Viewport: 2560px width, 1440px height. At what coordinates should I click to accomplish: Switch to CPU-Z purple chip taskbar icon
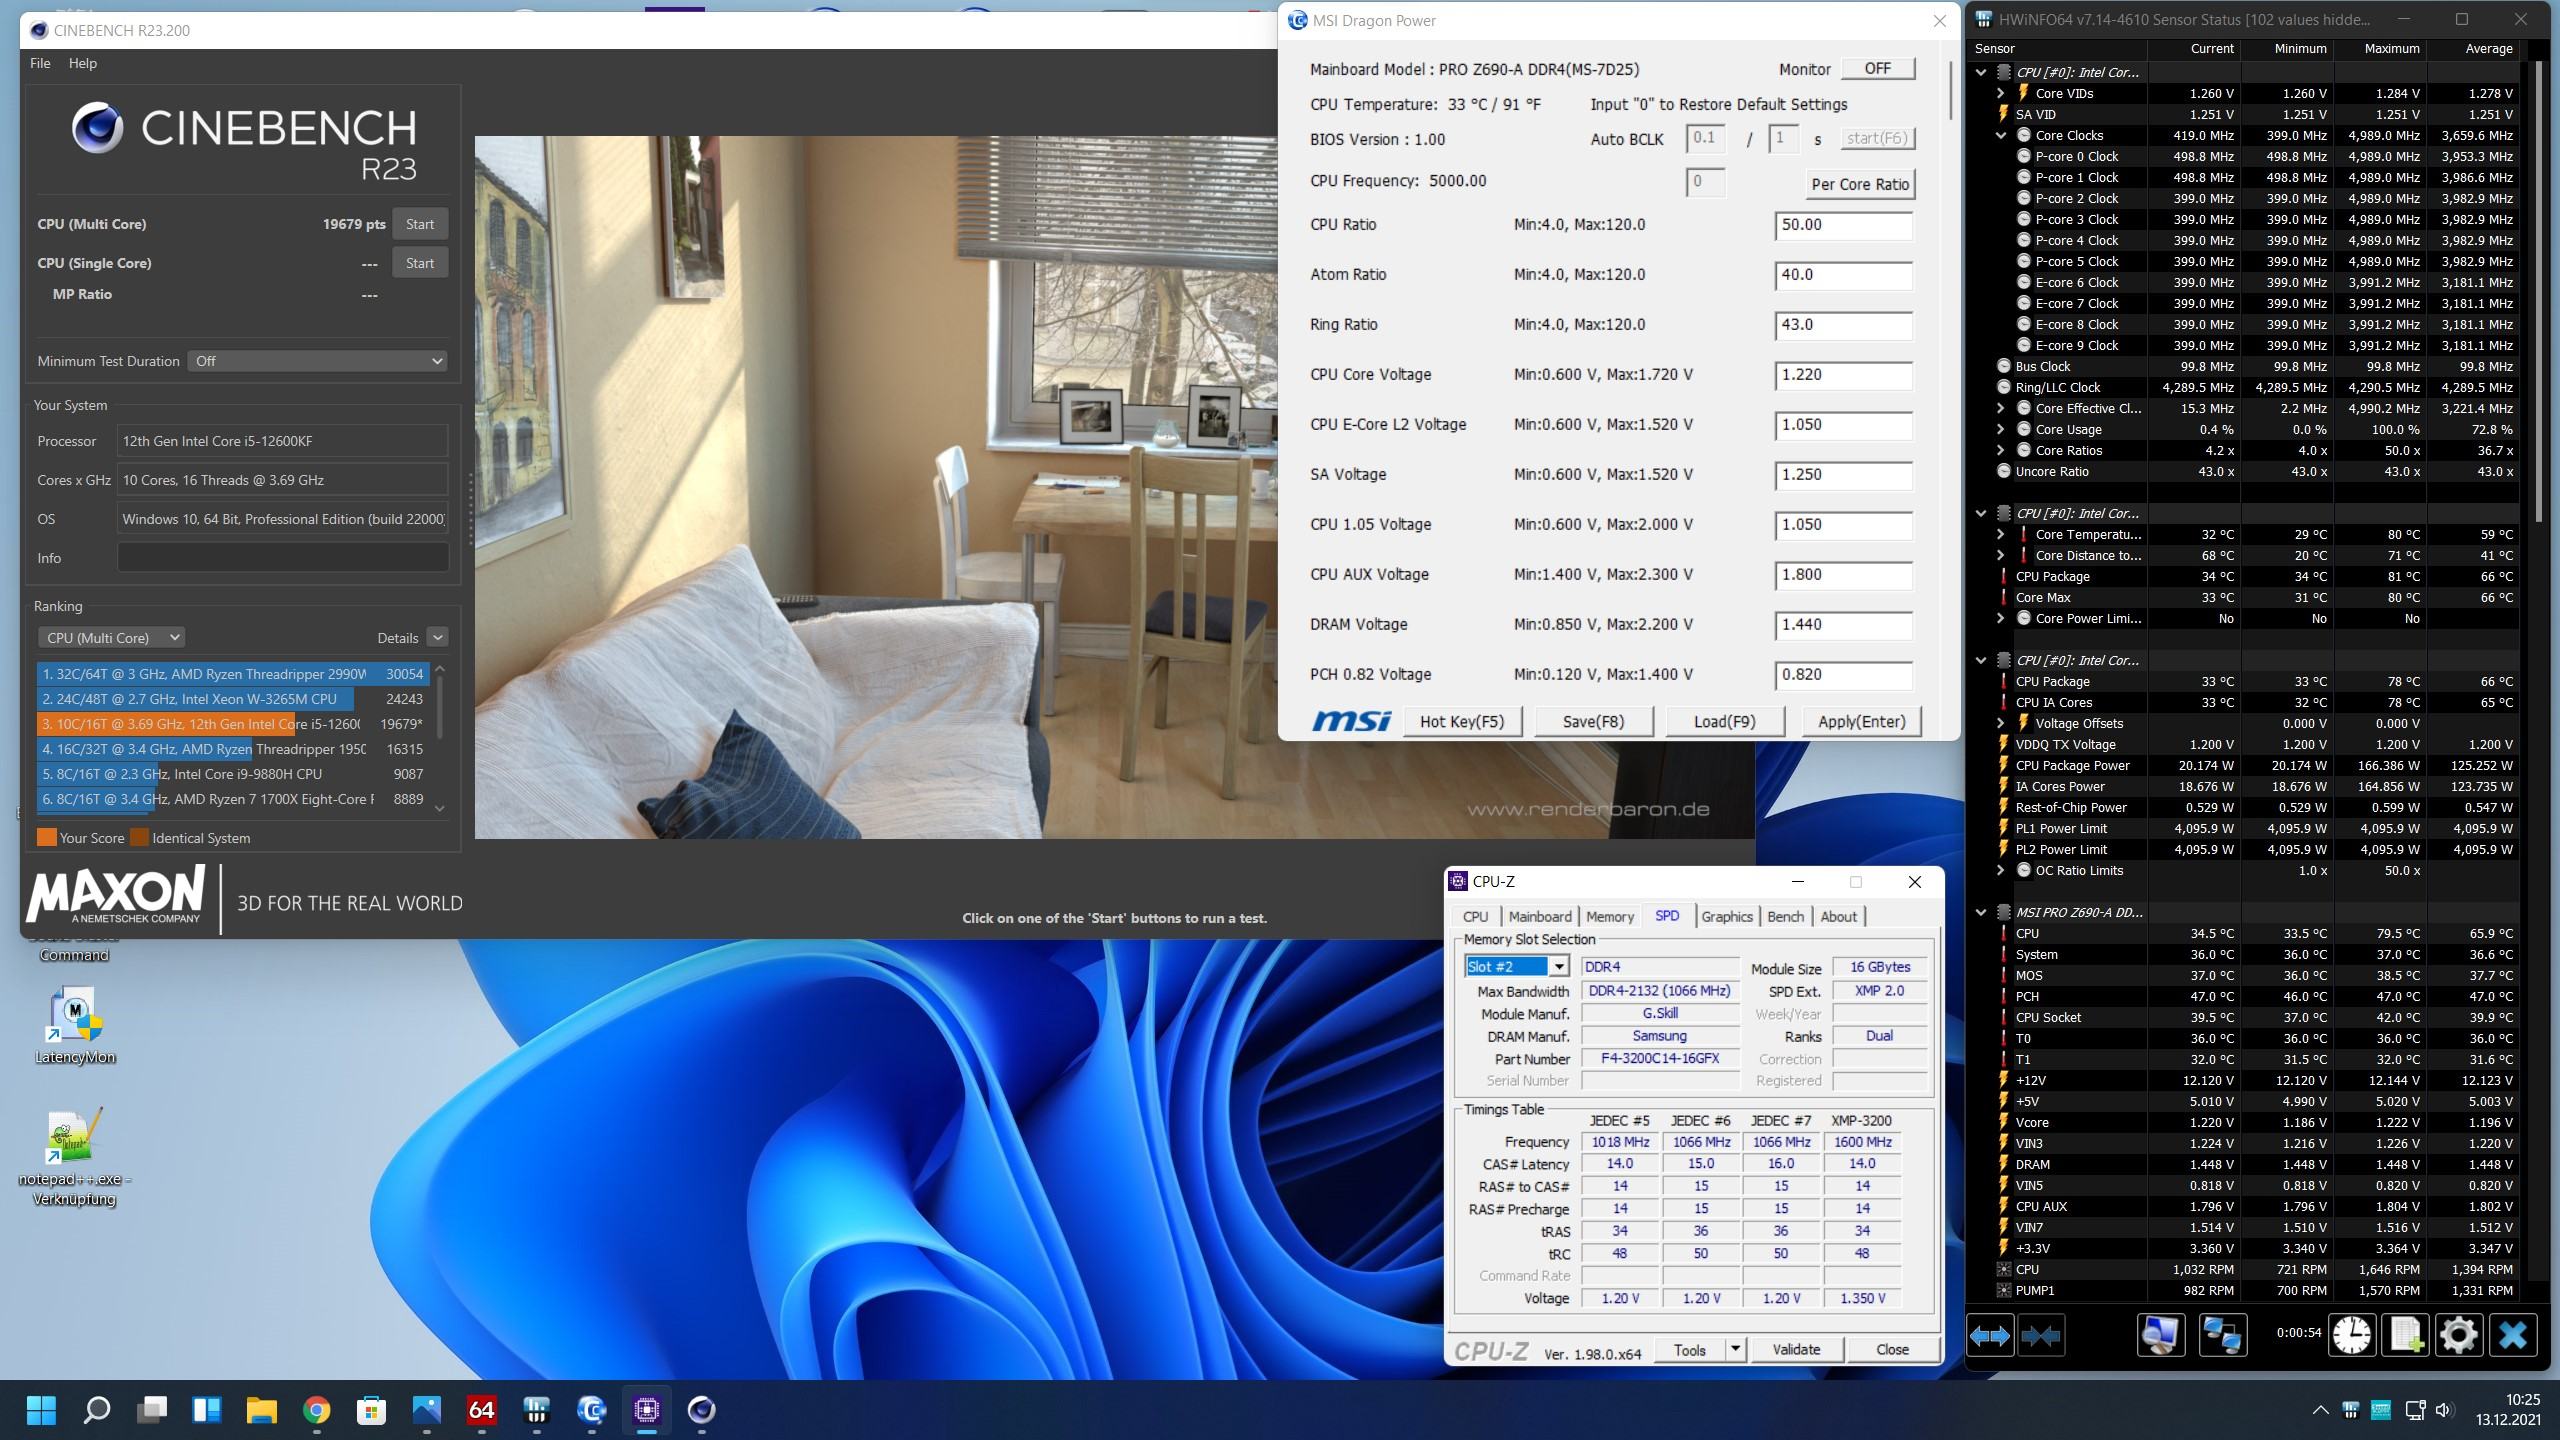pyautogui.click(x=646, y=1410)
